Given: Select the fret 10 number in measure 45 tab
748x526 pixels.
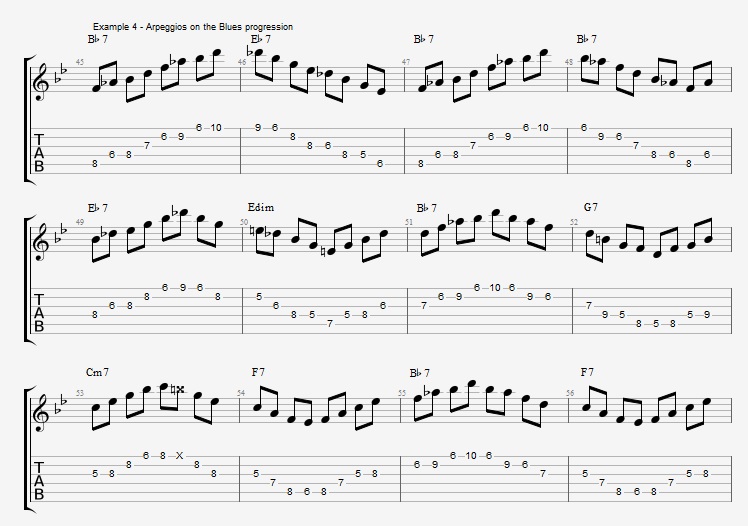Looking at the screenshot, I should tap(216, 128).
